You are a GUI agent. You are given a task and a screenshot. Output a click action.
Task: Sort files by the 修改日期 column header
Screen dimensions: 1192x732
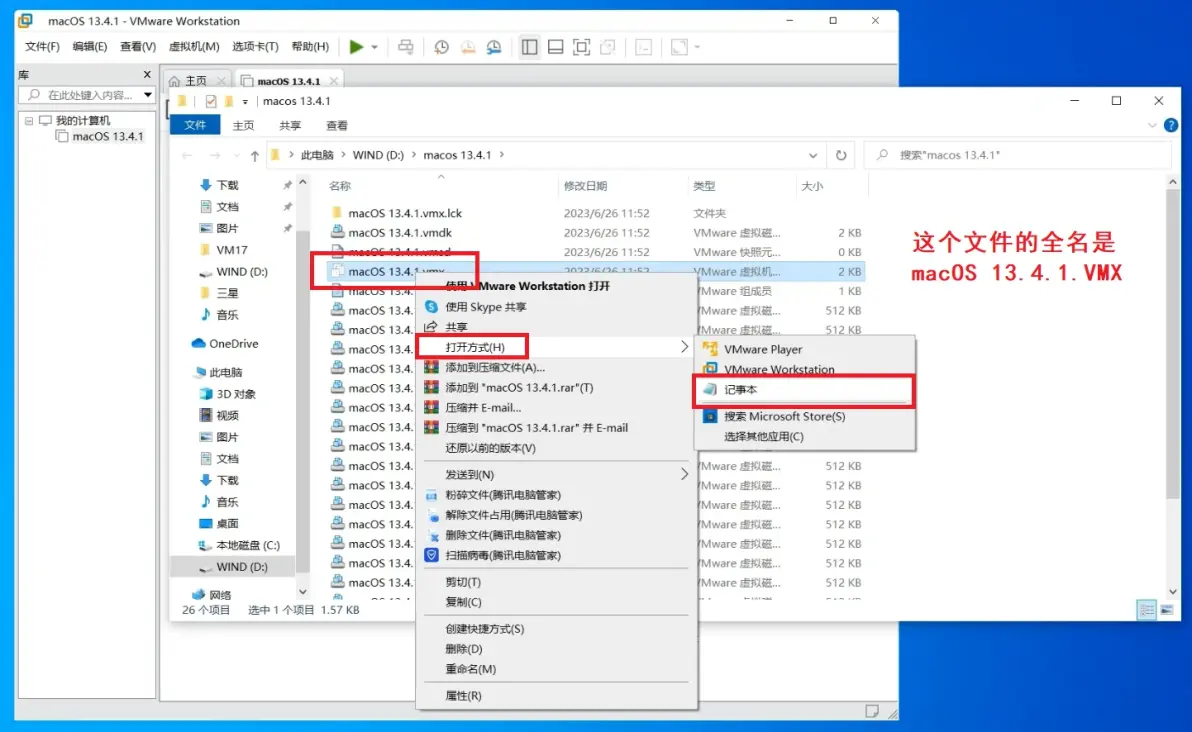click(x=585, y=186)
